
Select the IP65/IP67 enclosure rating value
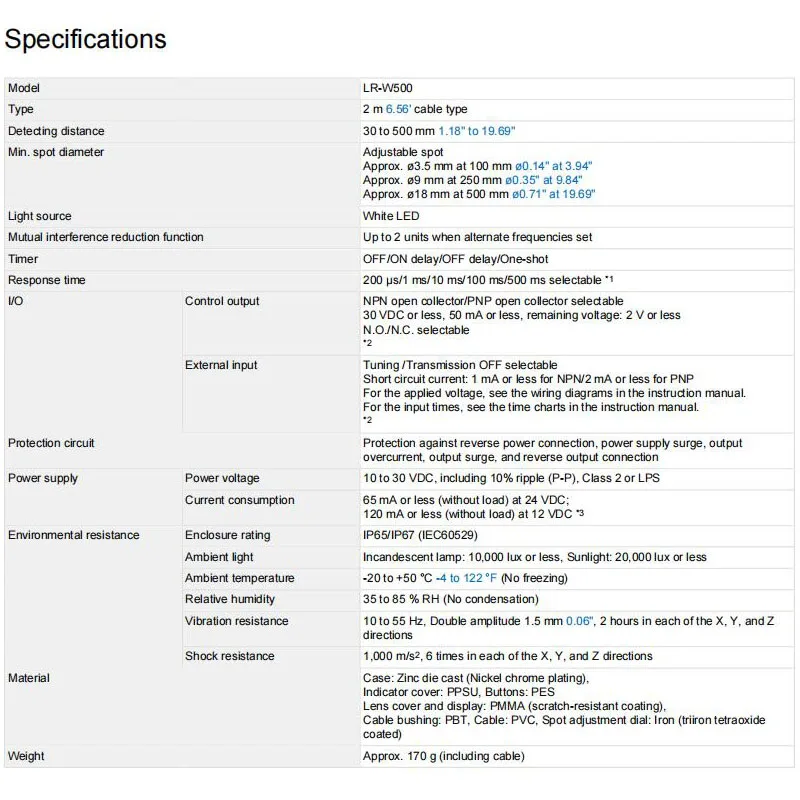click(x=420, y=535)
